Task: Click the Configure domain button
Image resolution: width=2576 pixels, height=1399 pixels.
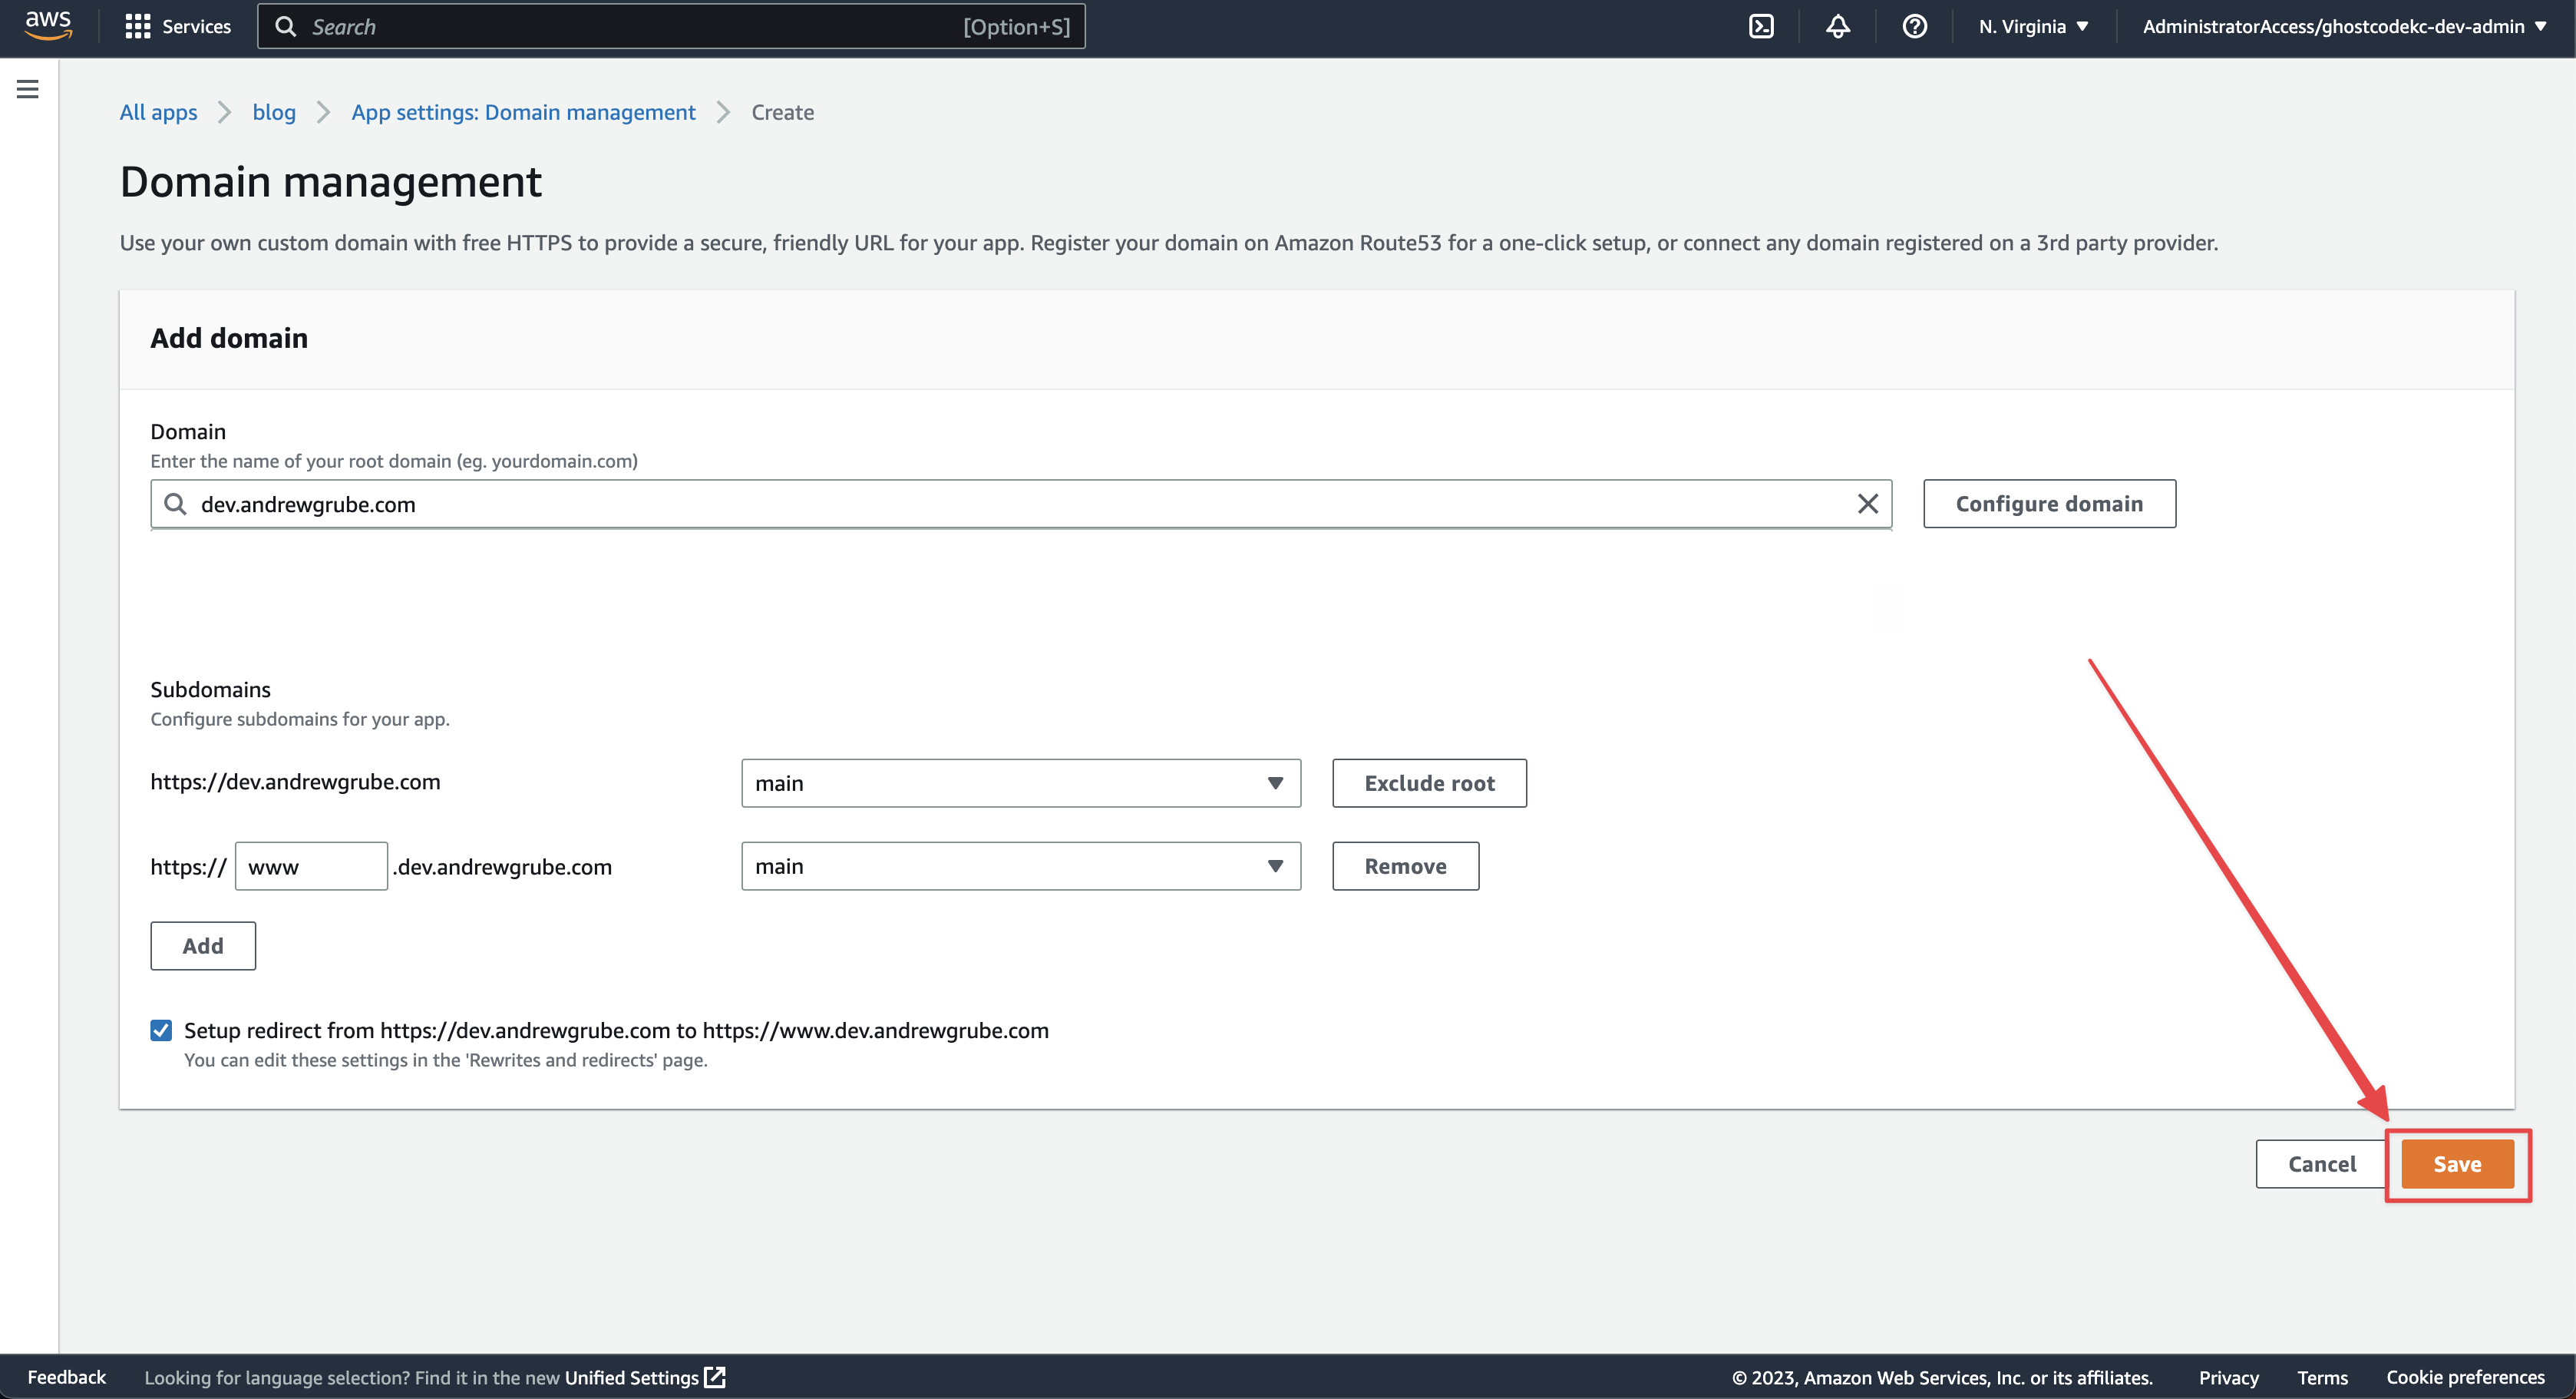Action: point(2049,503)
